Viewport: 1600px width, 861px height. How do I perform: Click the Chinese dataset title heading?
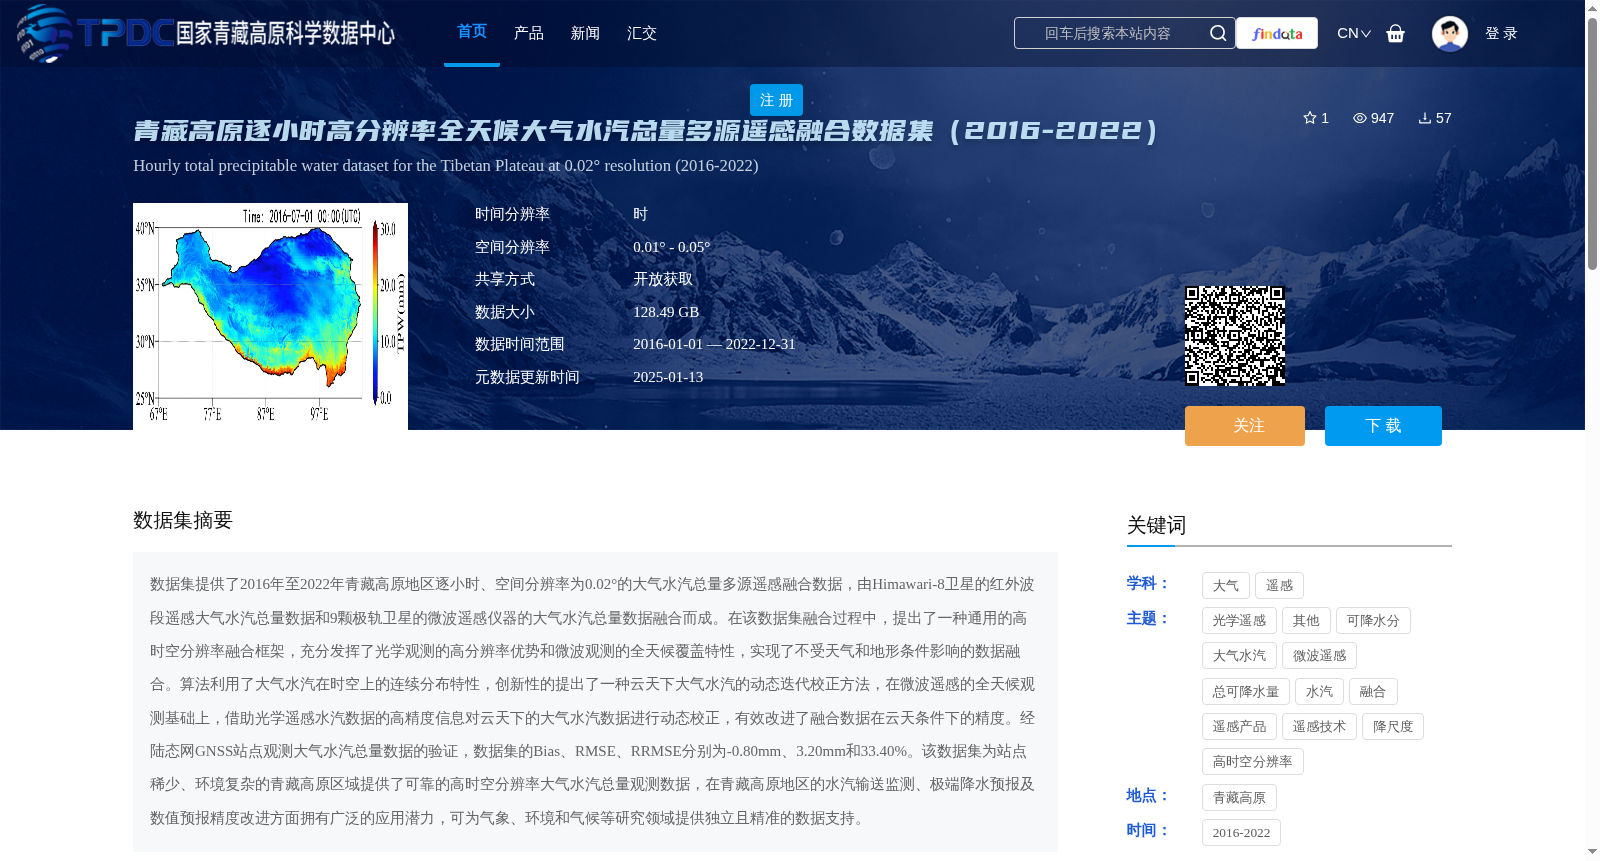point(646,131)
